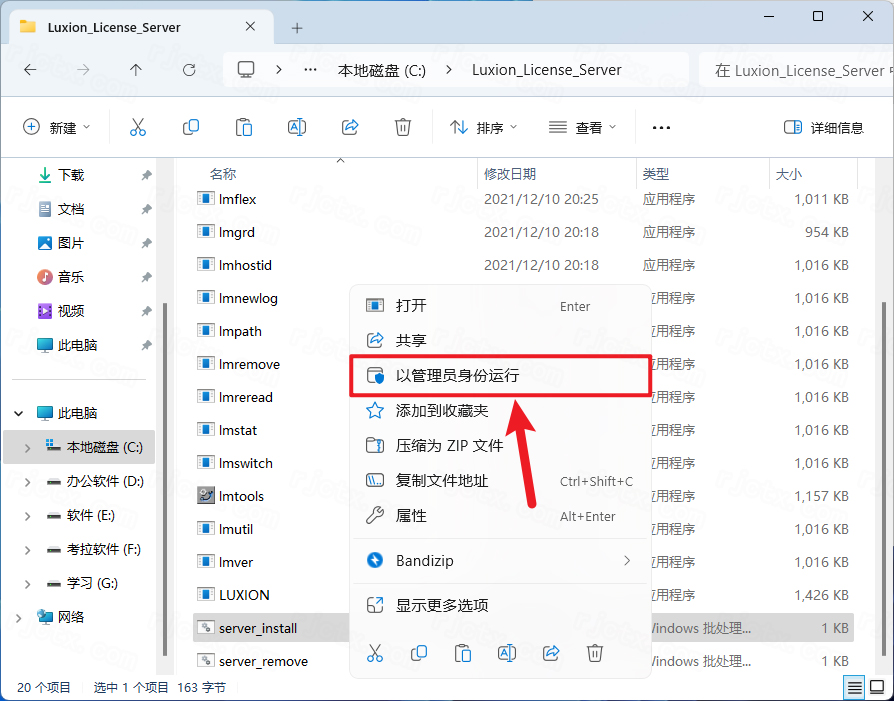The width and height of the screenshot is (894, 701).
Task: Open the 新建 dropdown menu
Action: [56, 127]
